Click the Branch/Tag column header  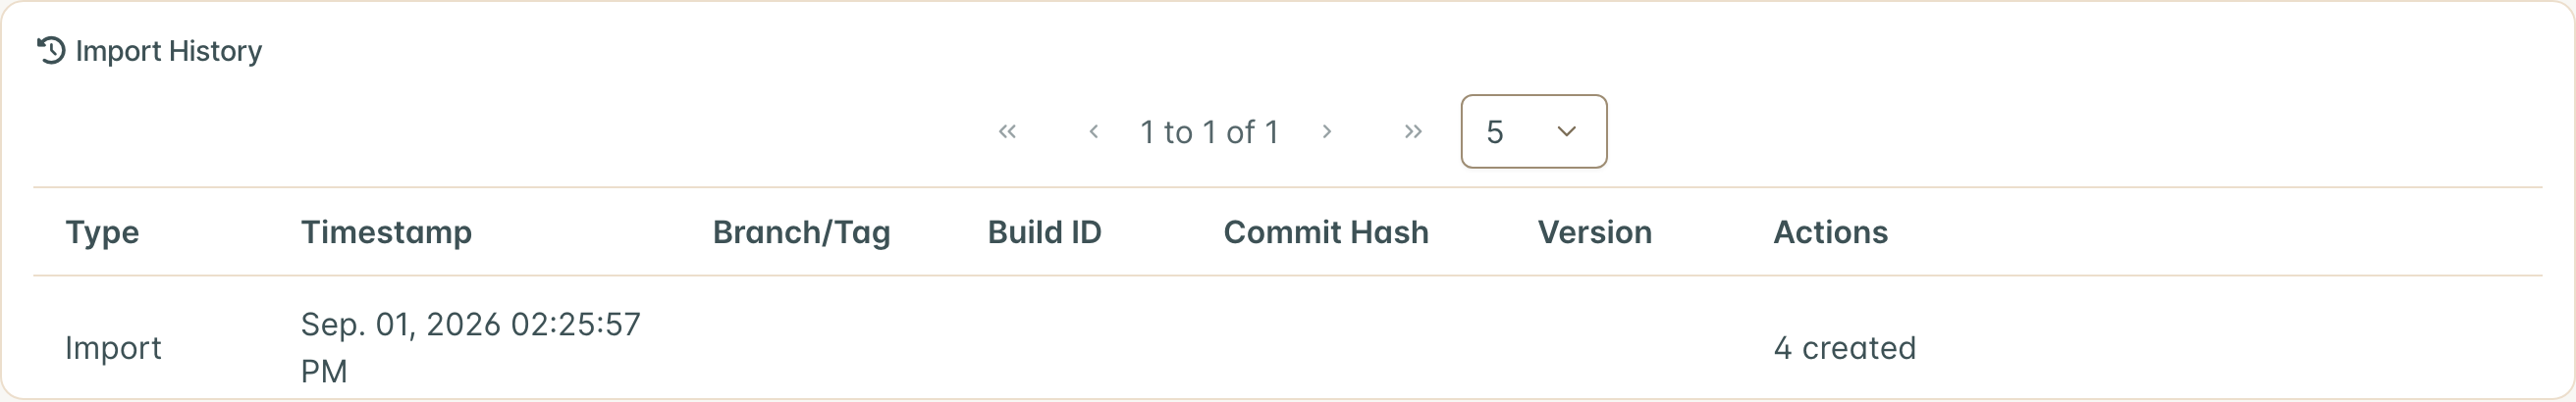[801, 232]
